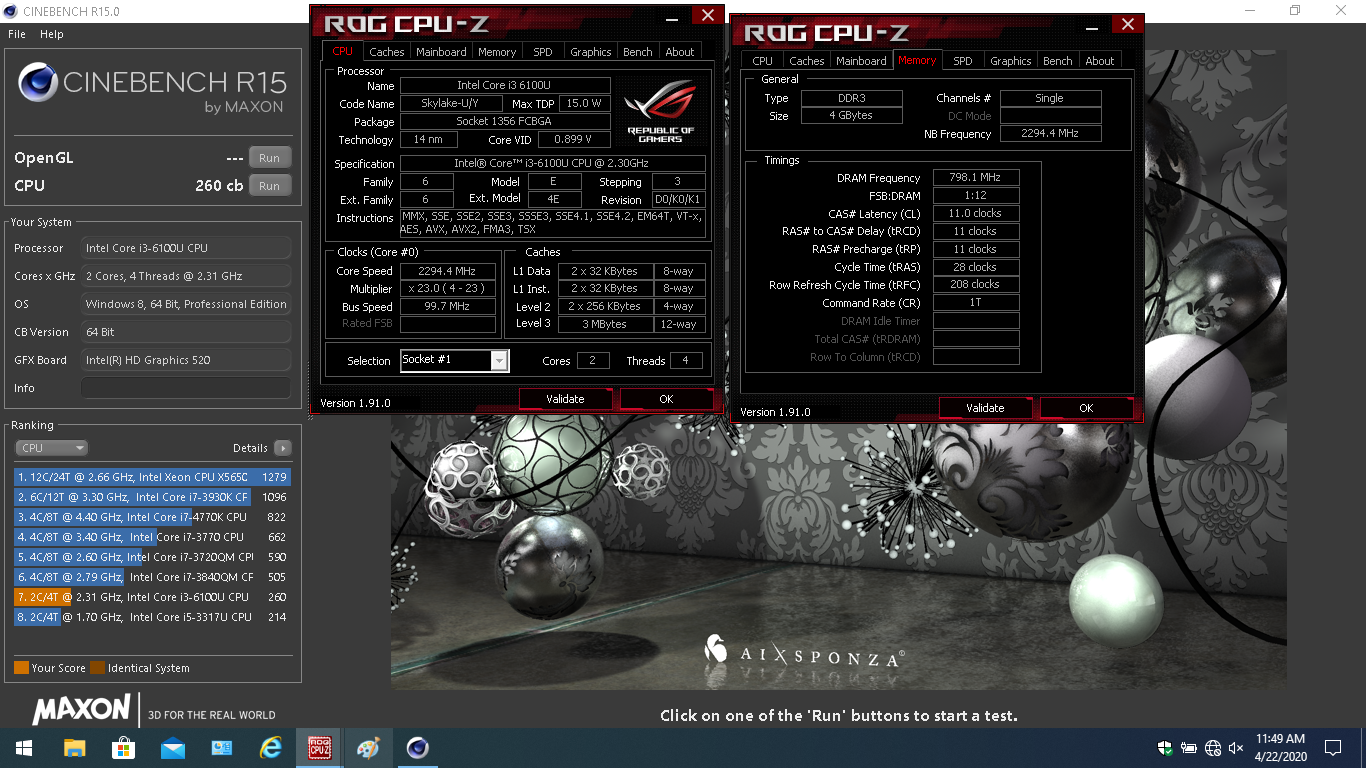Switch to Graphics tab in right CPU-Z window

tap(1011, 61)
